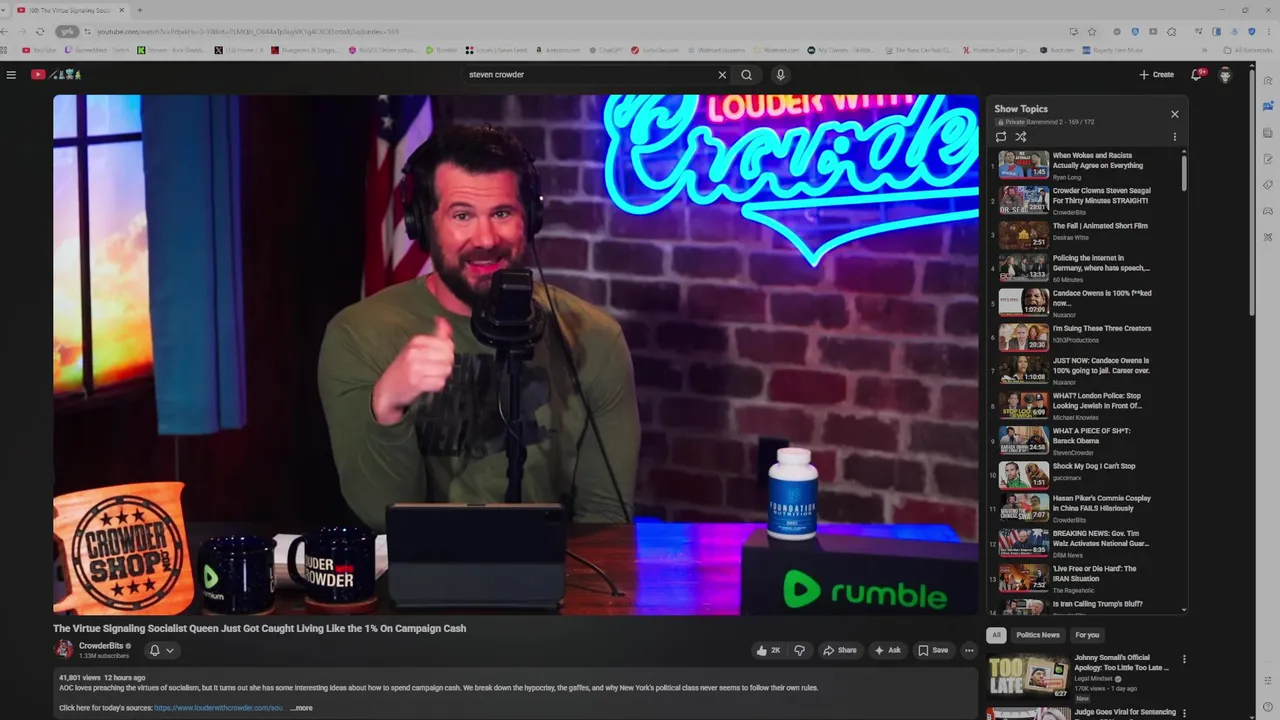Open the CrowderBits channel avatar
Screen dimensions: 1280x720
(64, 650)
